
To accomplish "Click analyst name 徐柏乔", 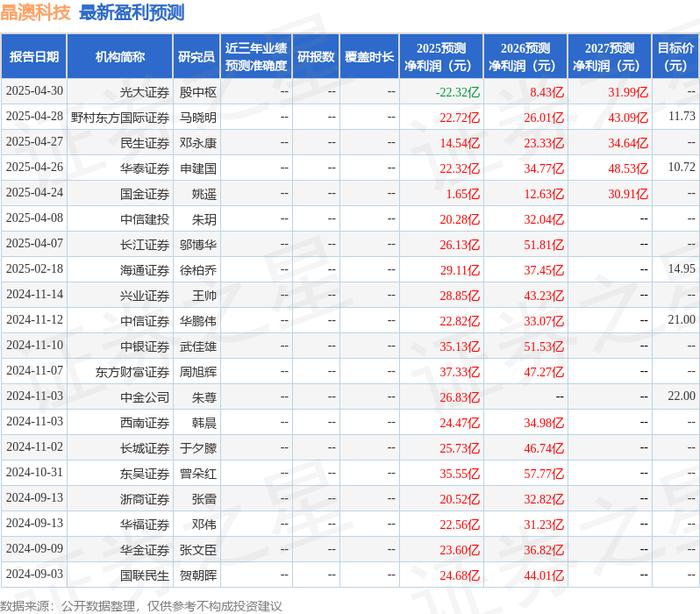I will [x=198, y=271].
